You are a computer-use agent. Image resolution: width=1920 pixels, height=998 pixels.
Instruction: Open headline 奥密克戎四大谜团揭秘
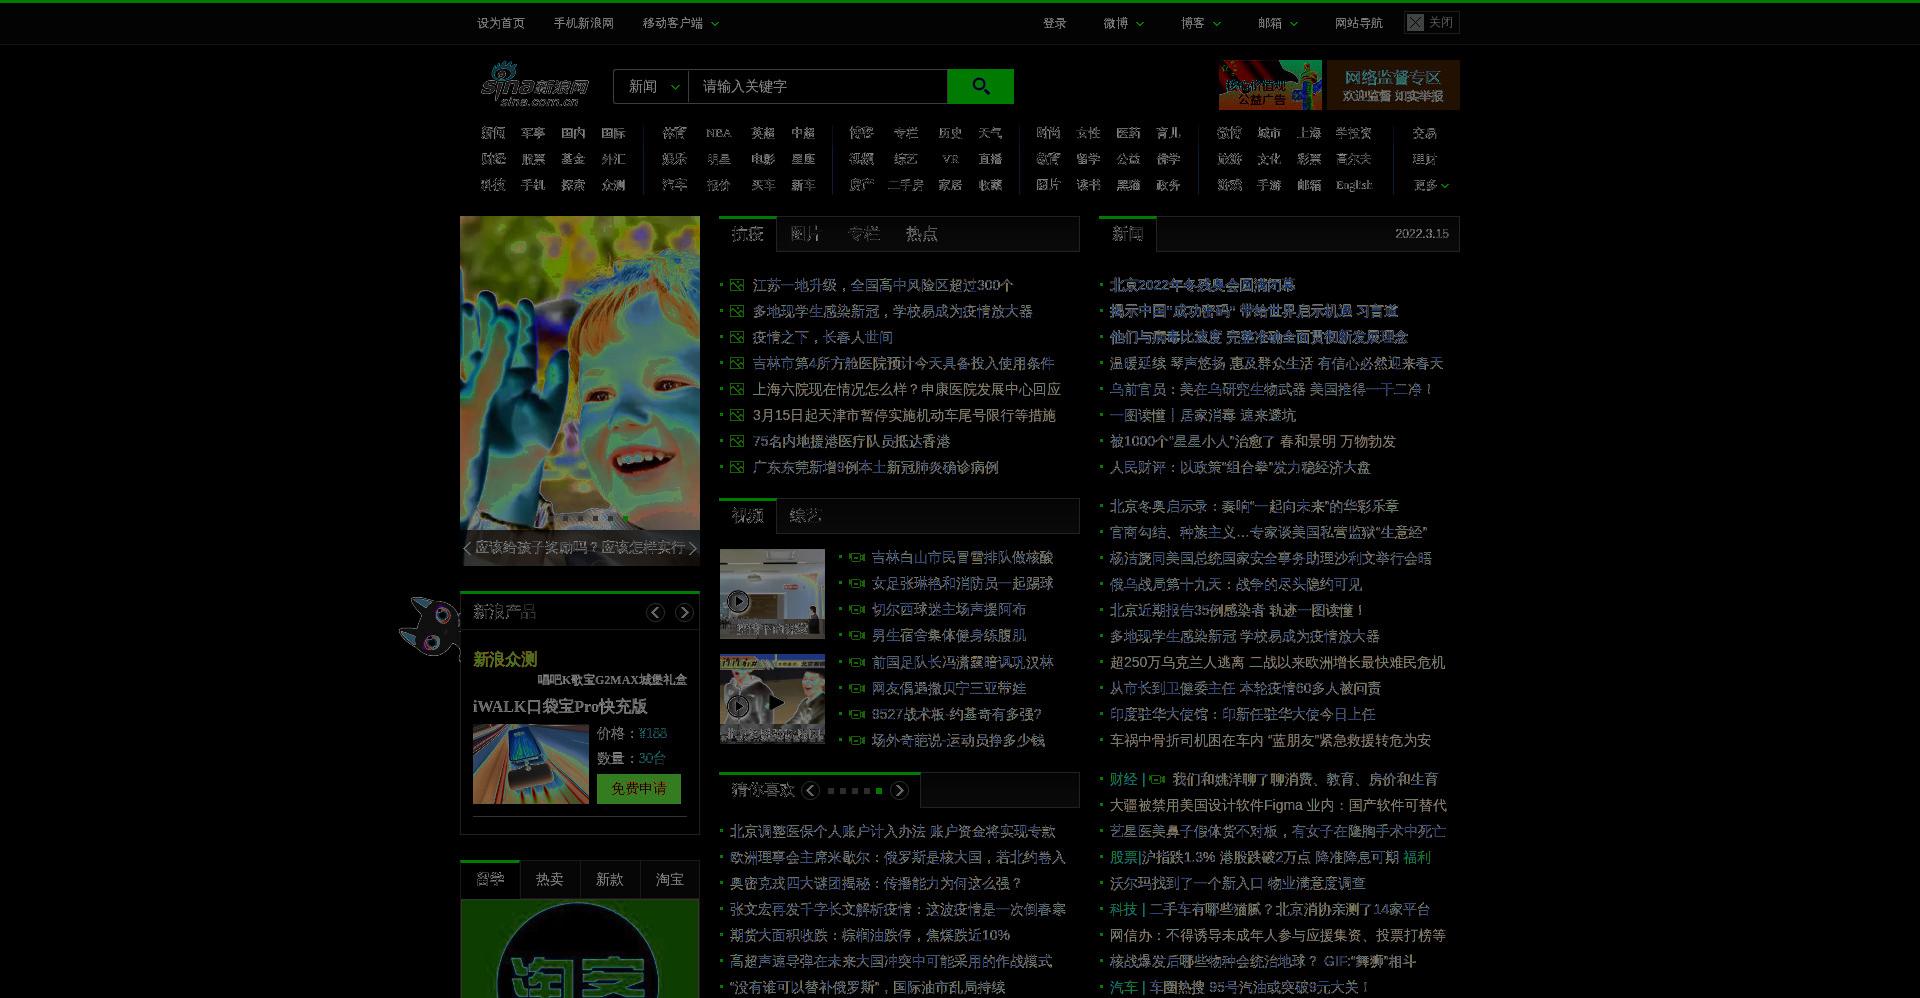876,883
